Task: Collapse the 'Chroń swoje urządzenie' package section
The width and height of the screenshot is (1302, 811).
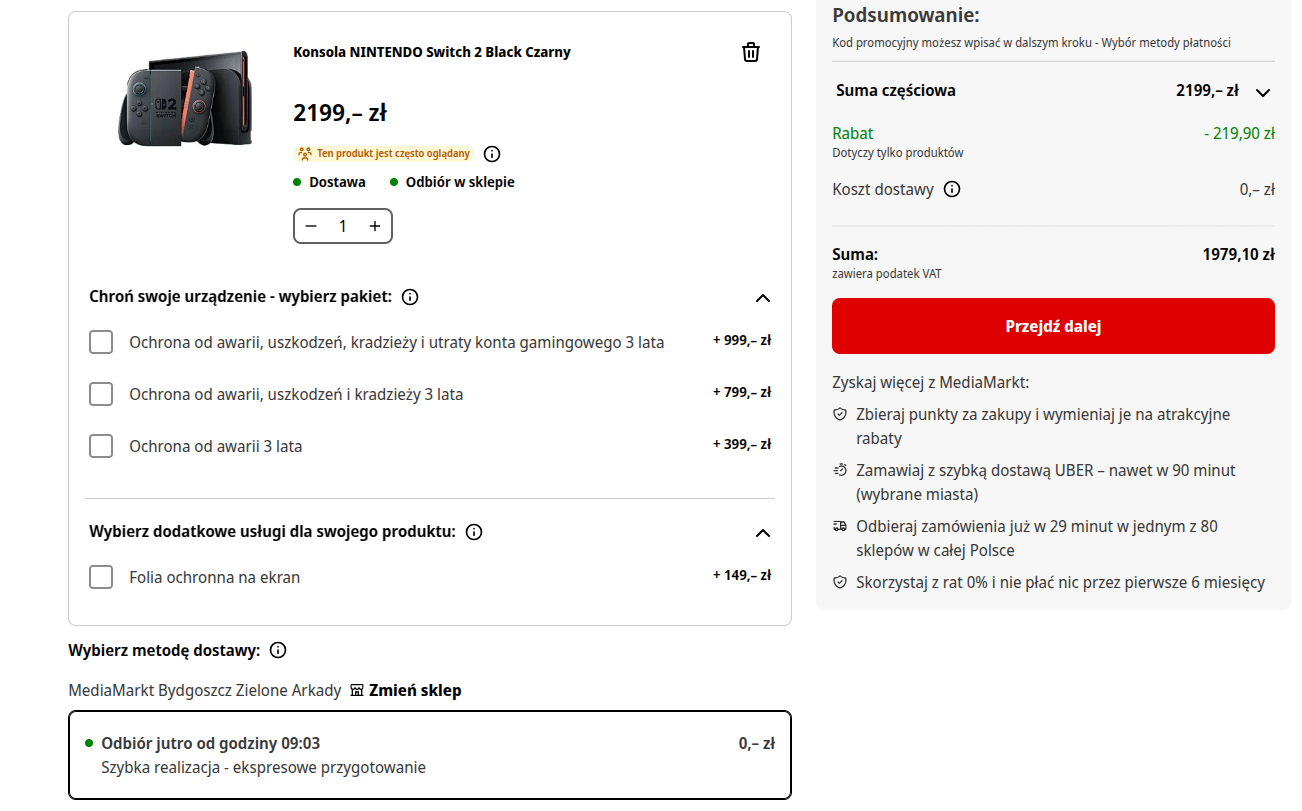Action: click(763, 298)
